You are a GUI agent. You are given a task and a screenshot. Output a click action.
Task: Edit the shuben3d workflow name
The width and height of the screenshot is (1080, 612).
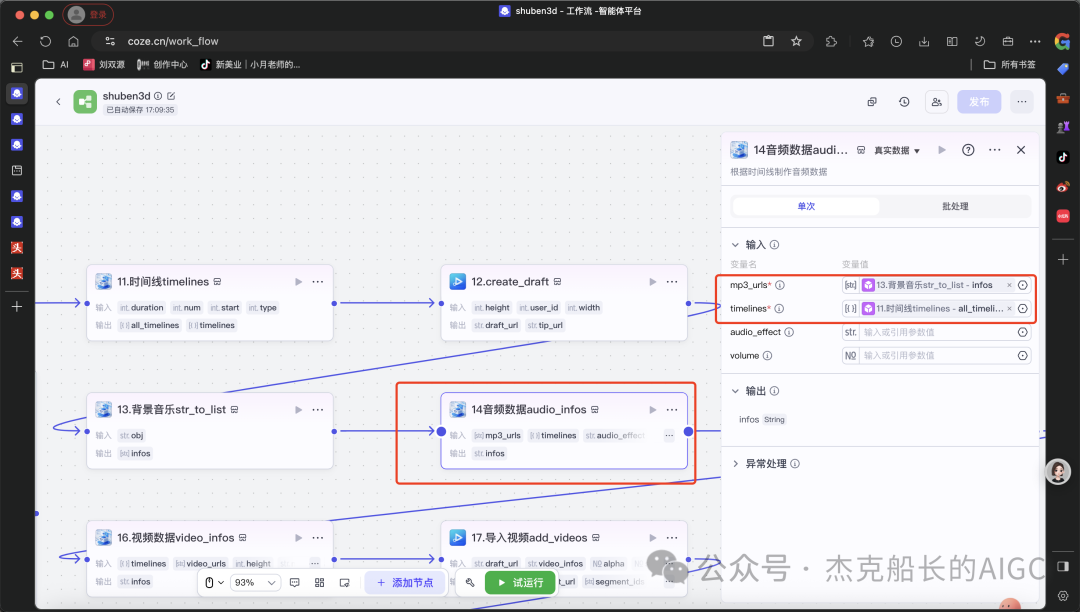pyautogui.click(x=171, y=96)
